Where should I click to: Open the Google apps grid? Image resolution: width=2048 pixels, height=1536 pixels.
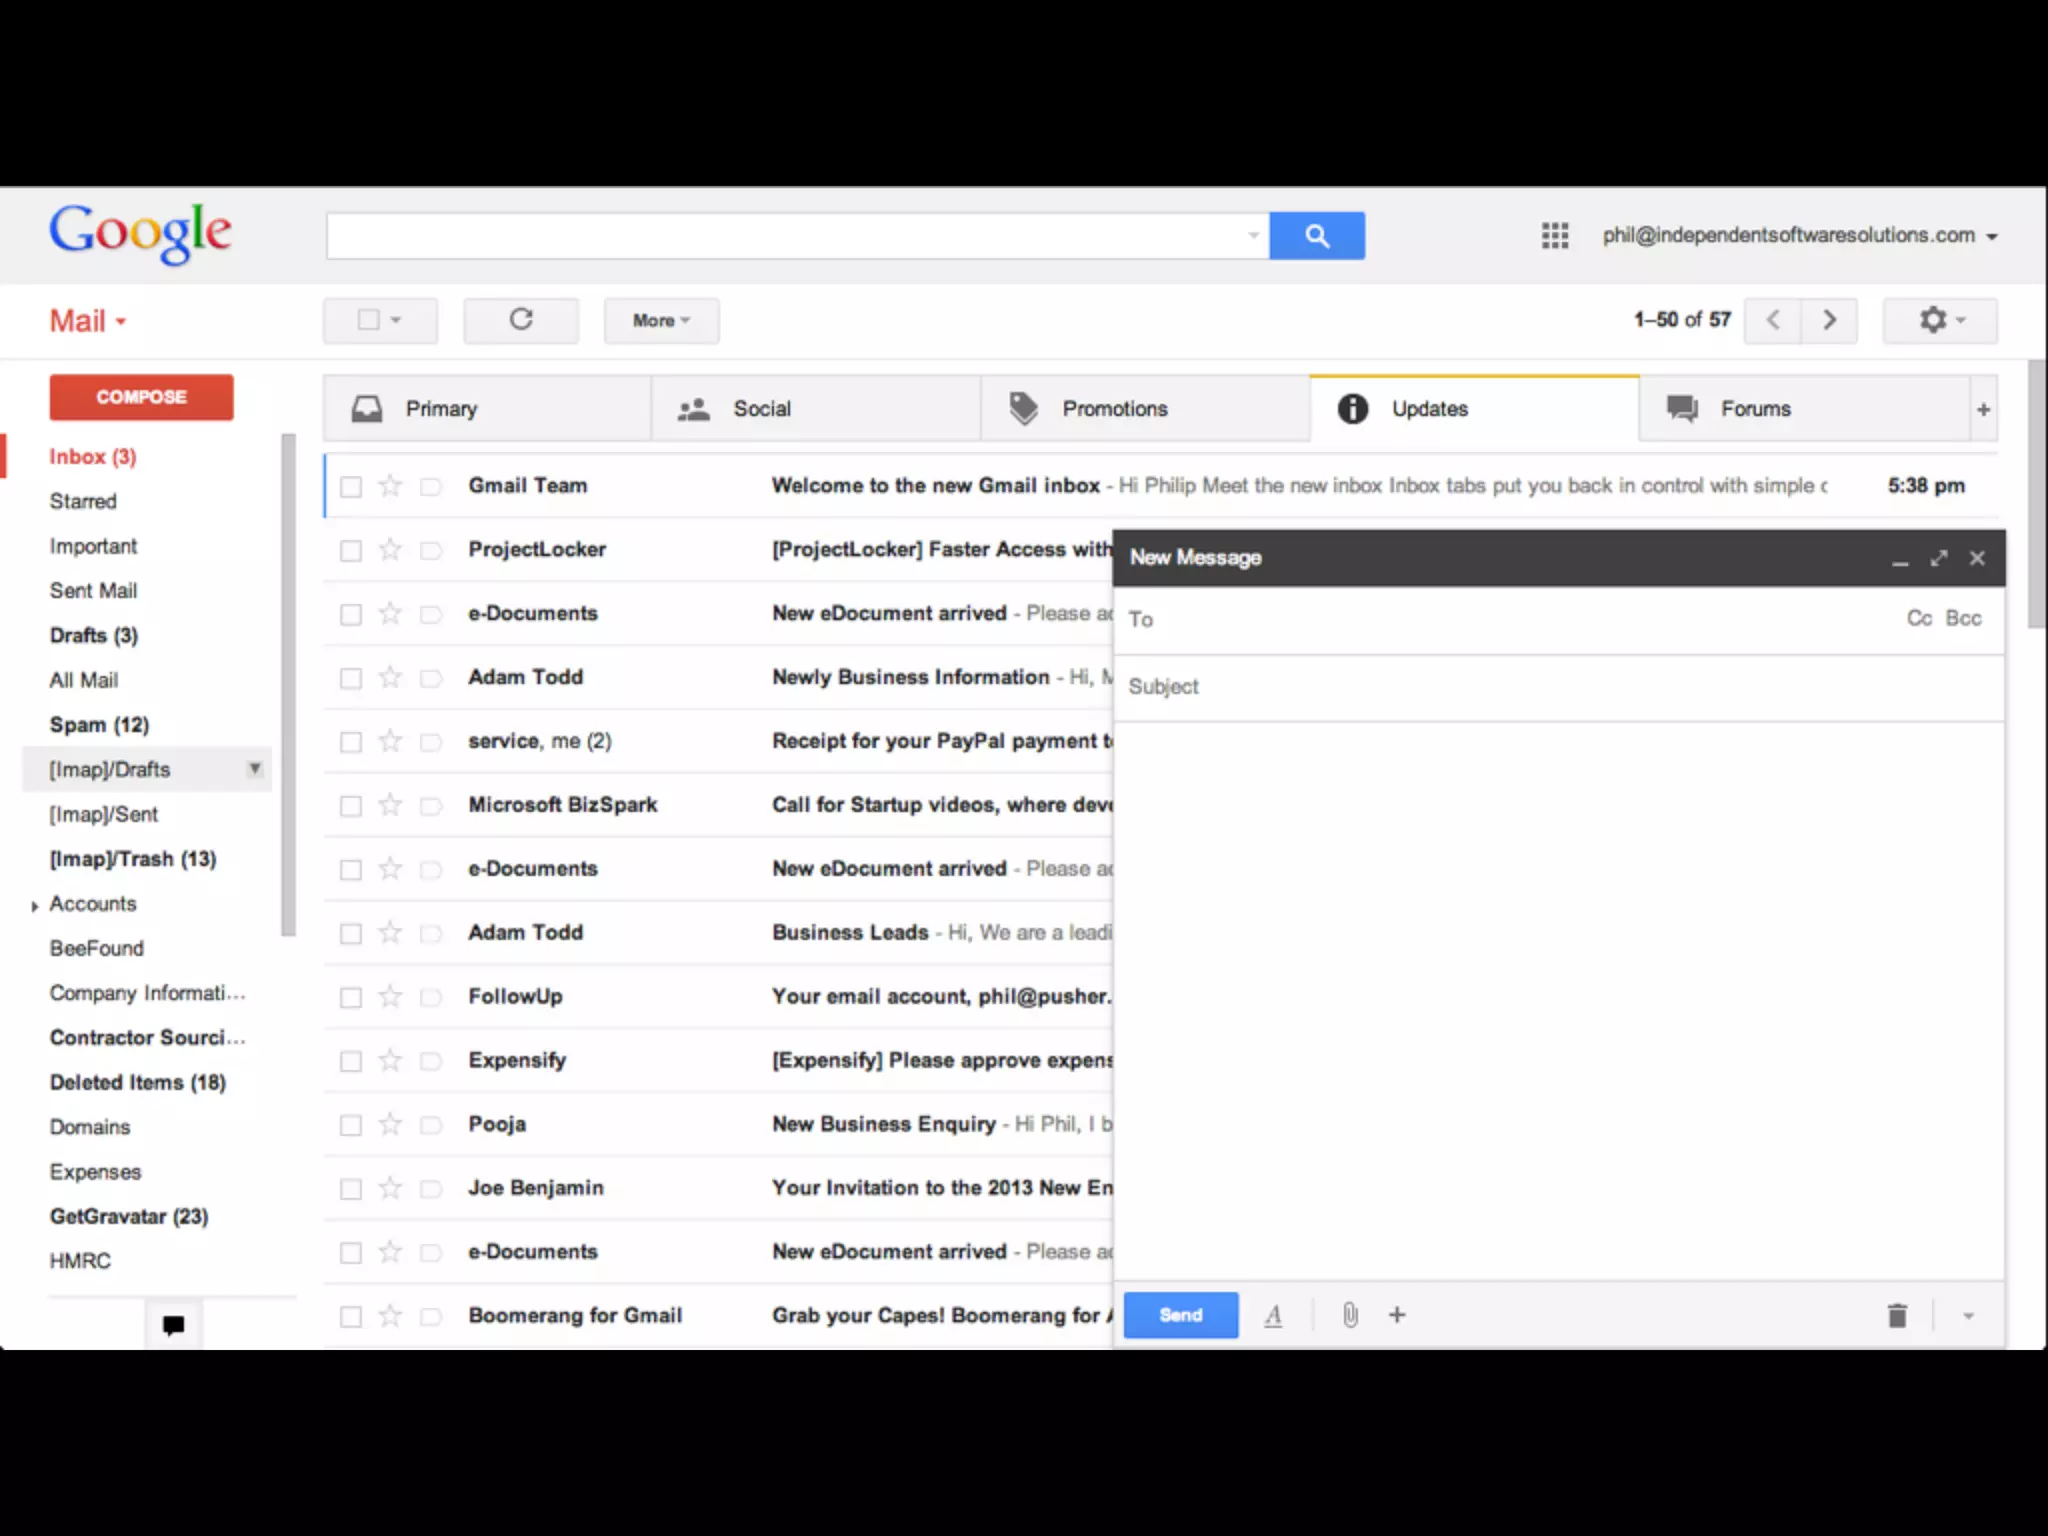tap(1554, 236)
